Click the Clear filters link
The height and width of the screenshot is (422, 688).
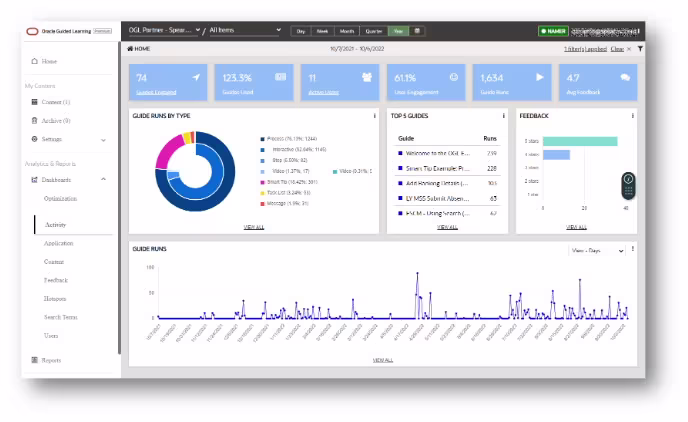(617, 48)
